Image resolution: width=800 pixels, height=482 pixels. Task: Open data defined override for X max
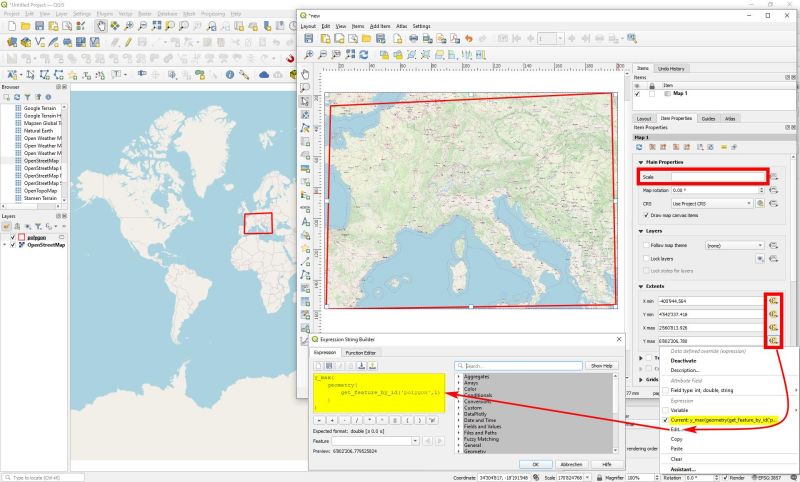tap(773, 327)
